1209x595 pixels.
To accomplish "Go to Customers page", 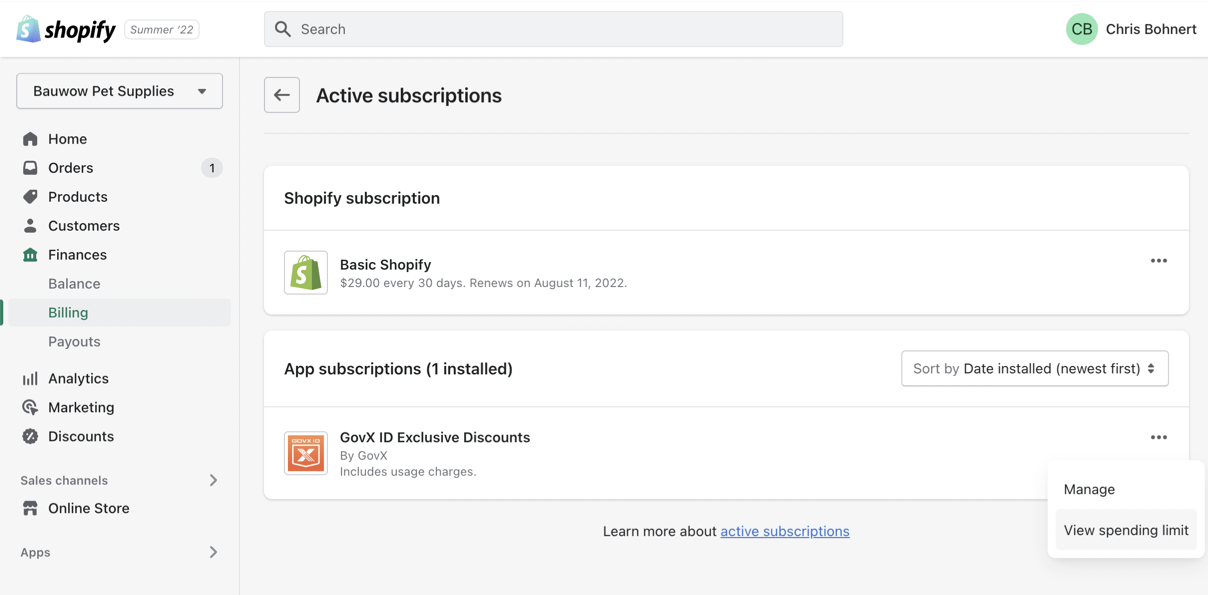I will coord(84,226).
